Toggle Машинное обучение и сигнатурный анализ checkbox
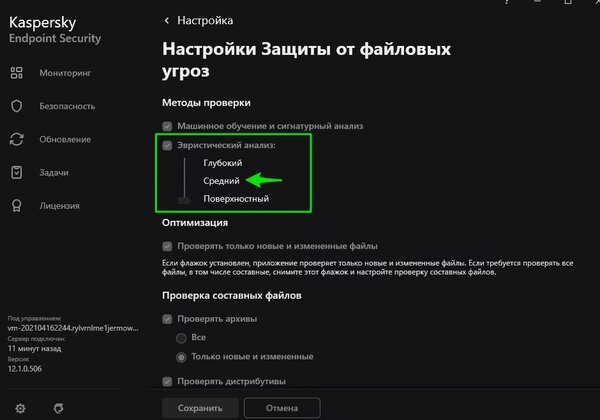 point(167,126)
